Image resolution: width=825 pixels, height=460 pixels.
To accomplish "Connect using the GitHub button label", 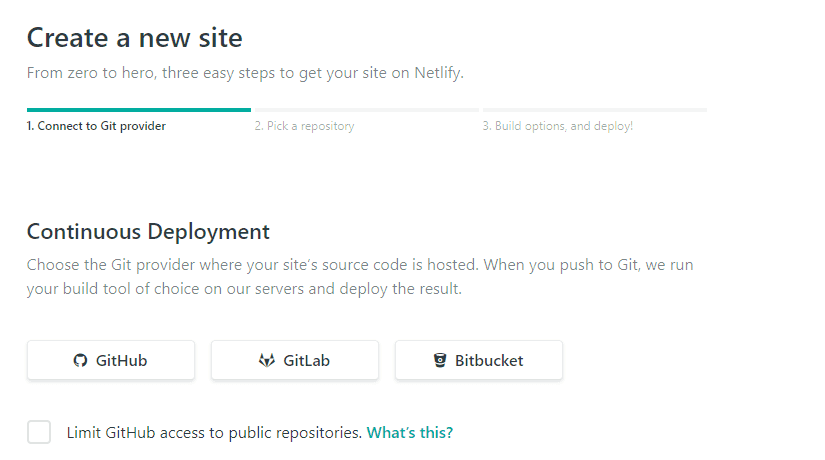I will click(122, 361).
